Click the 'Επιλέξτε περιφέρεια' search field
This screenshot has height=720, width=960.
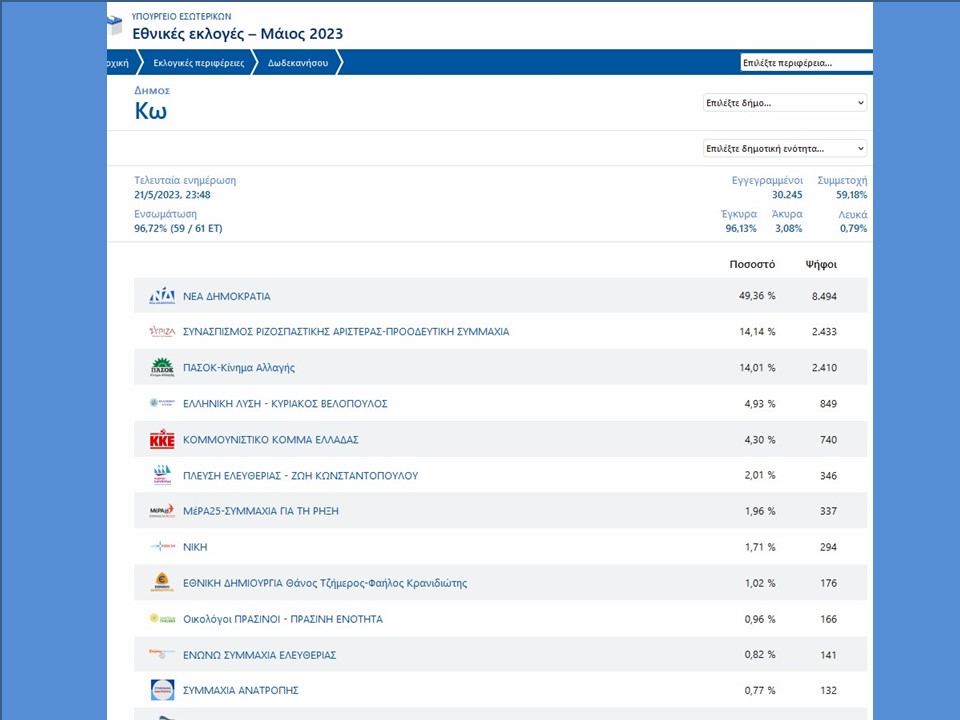click(x=805, y=63)
